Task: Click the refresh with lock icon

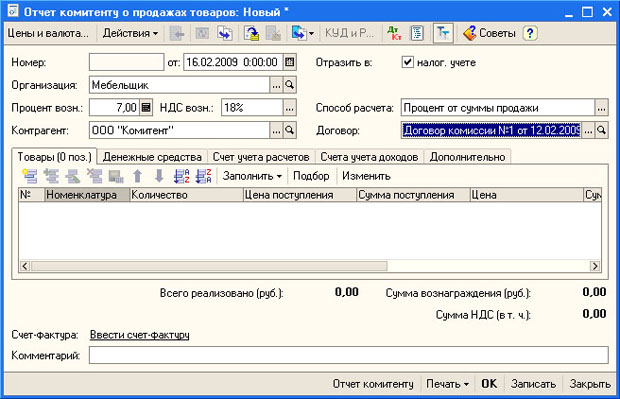Action: (x=251, y=33)
